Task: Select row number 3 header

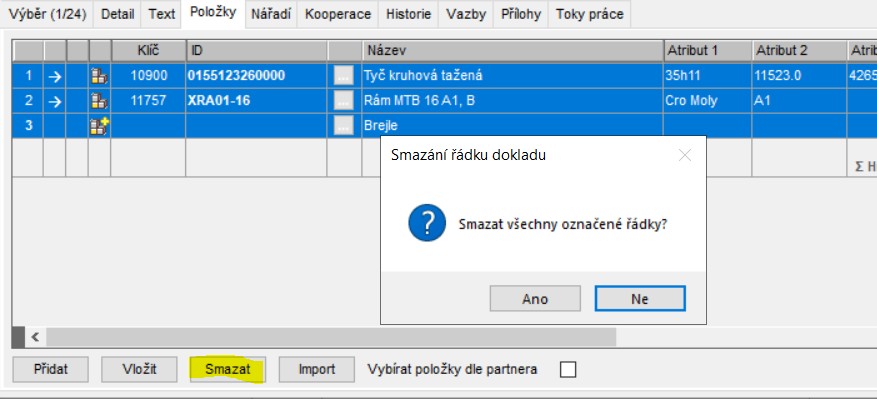Action: pyautogui.click(x=28, y=126)
